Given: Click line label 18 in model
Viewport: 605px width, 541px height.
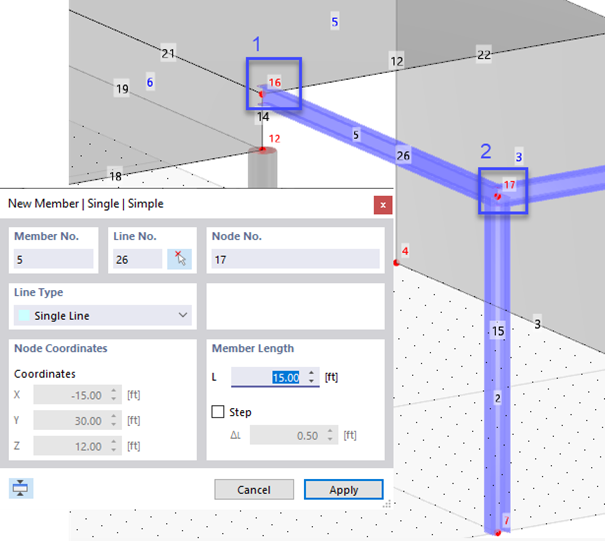Looking at the screenshot, I should click(x=115, y=176).
